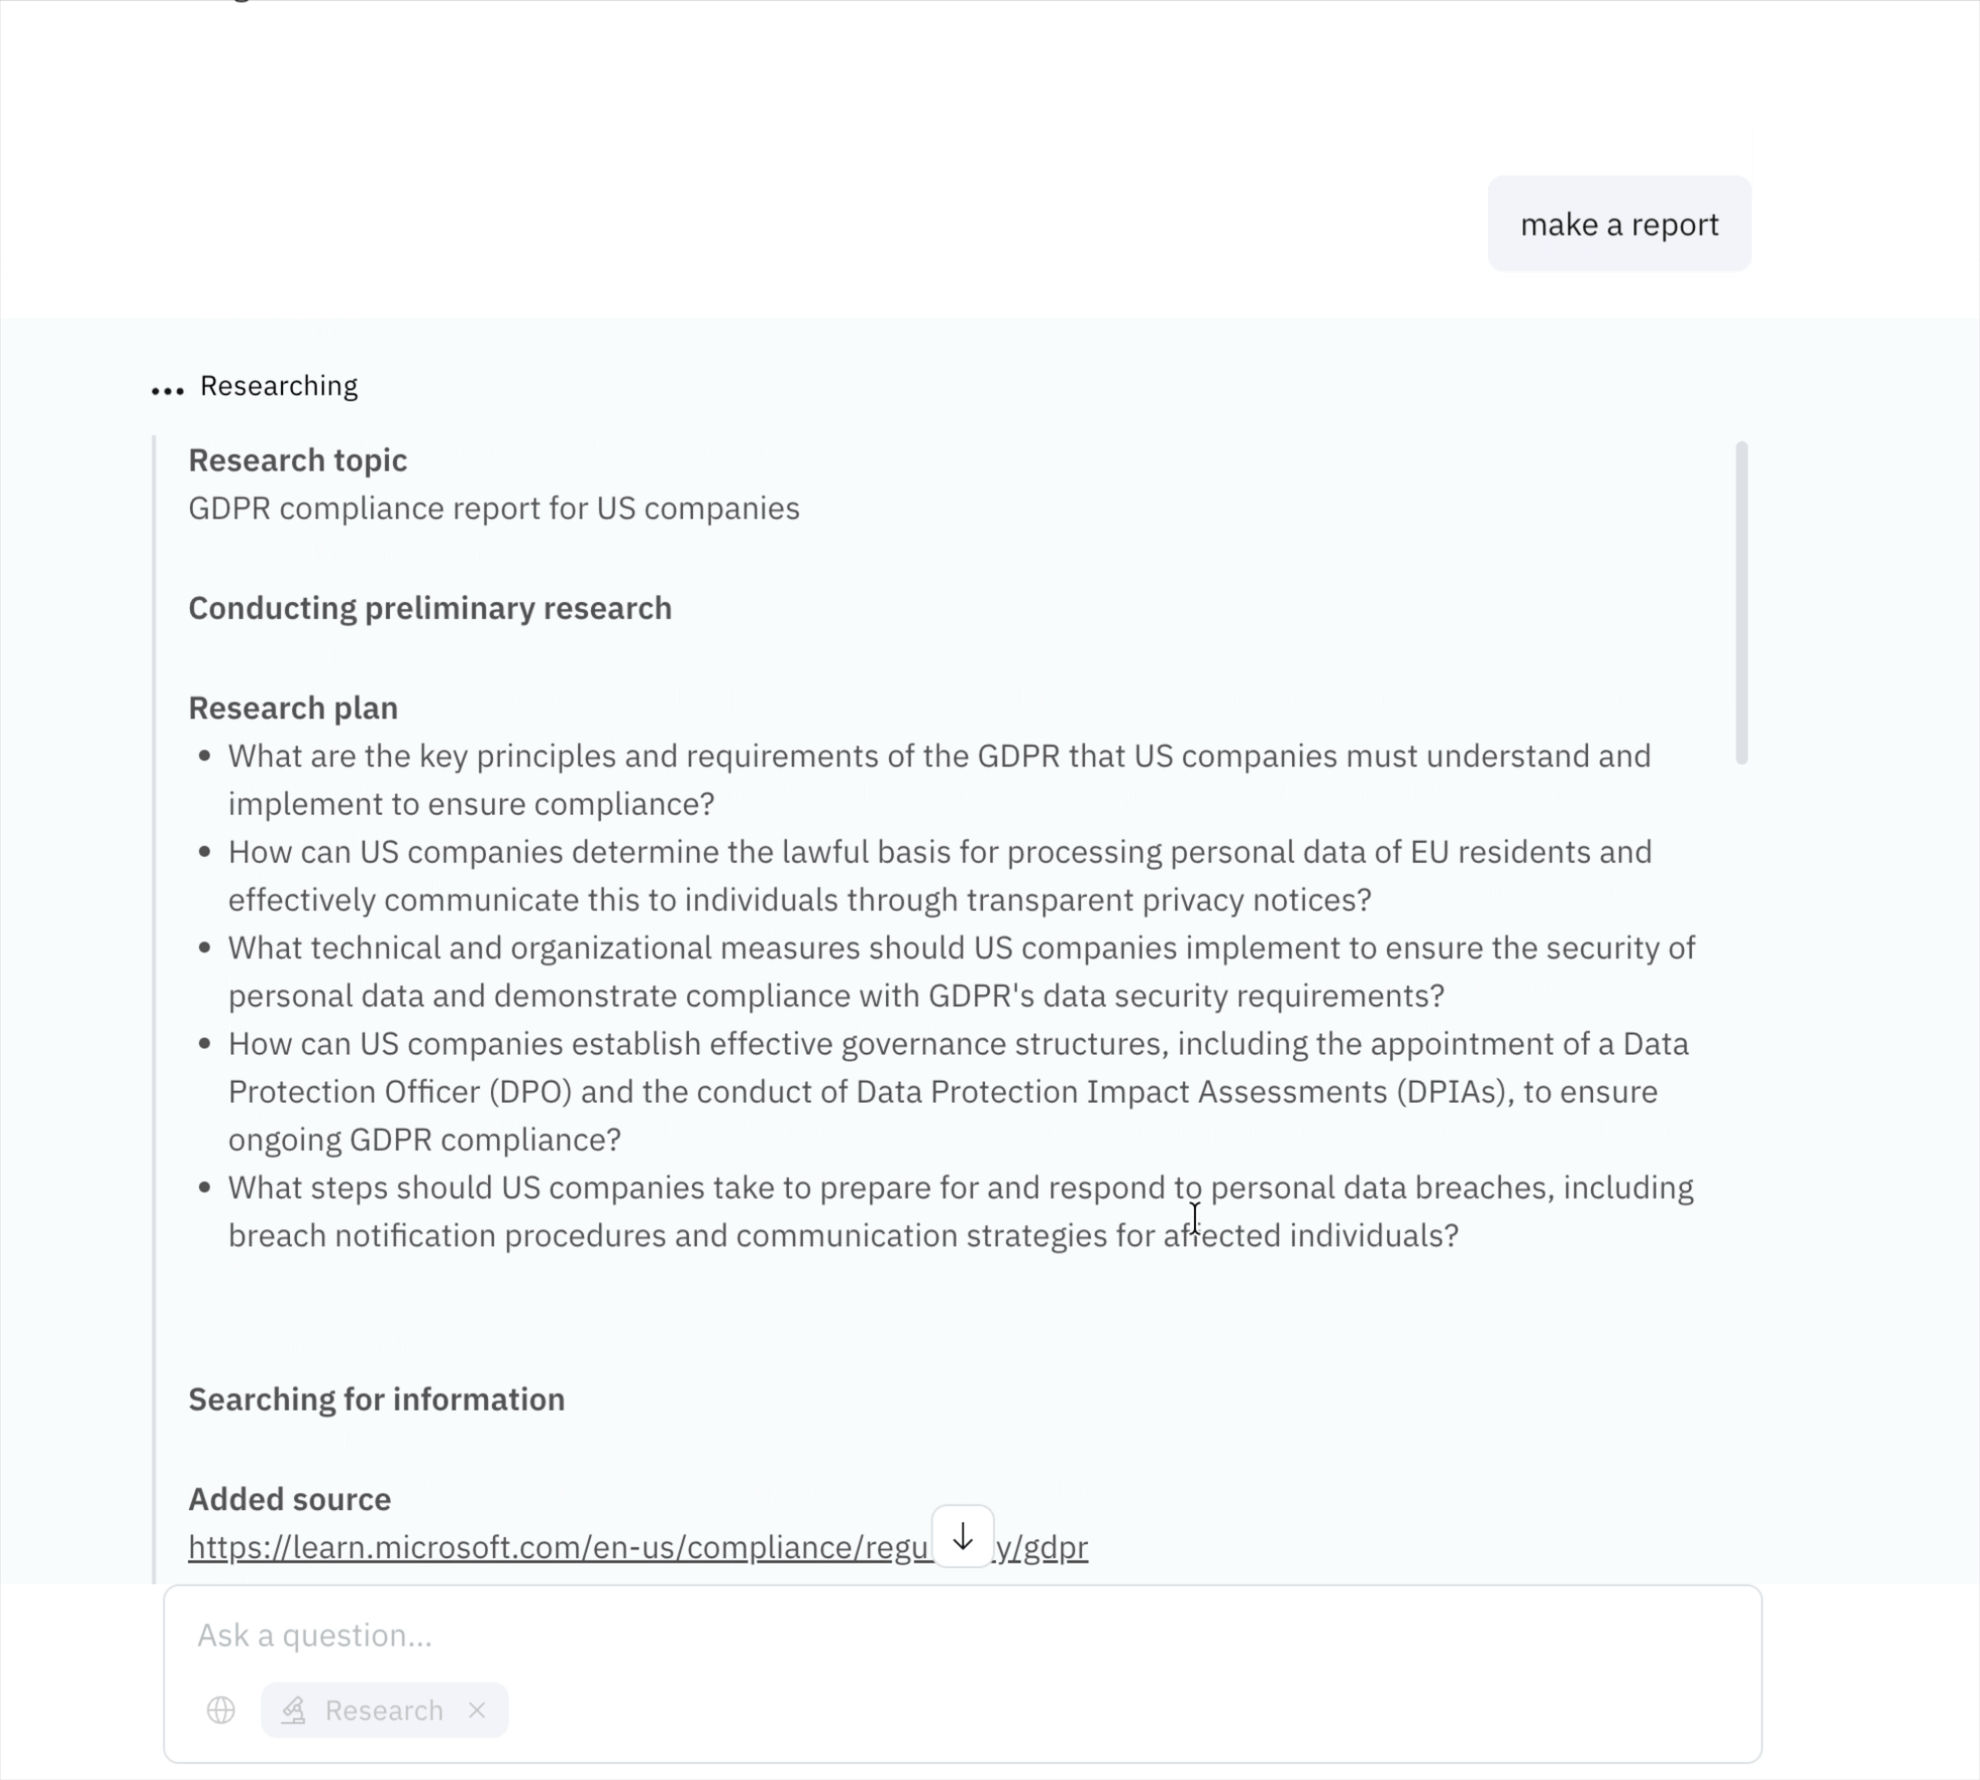Open the learn.microsoft.com GDPR source link

pos(638,1547)
